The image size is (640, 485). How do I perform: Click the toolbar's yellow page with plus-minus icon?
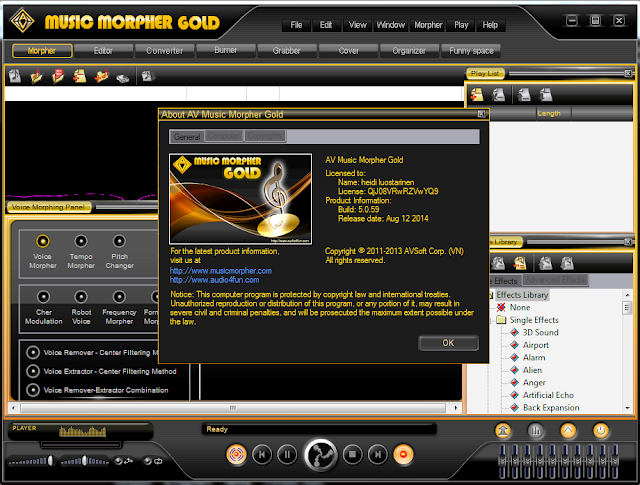pyautogui.click(x=80, y=76)
